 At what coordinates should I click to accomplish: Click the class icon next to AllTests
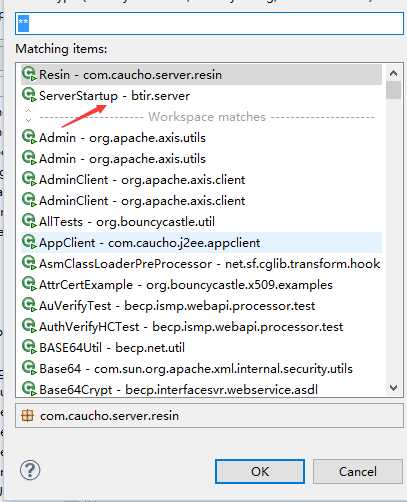click(29, 221)
